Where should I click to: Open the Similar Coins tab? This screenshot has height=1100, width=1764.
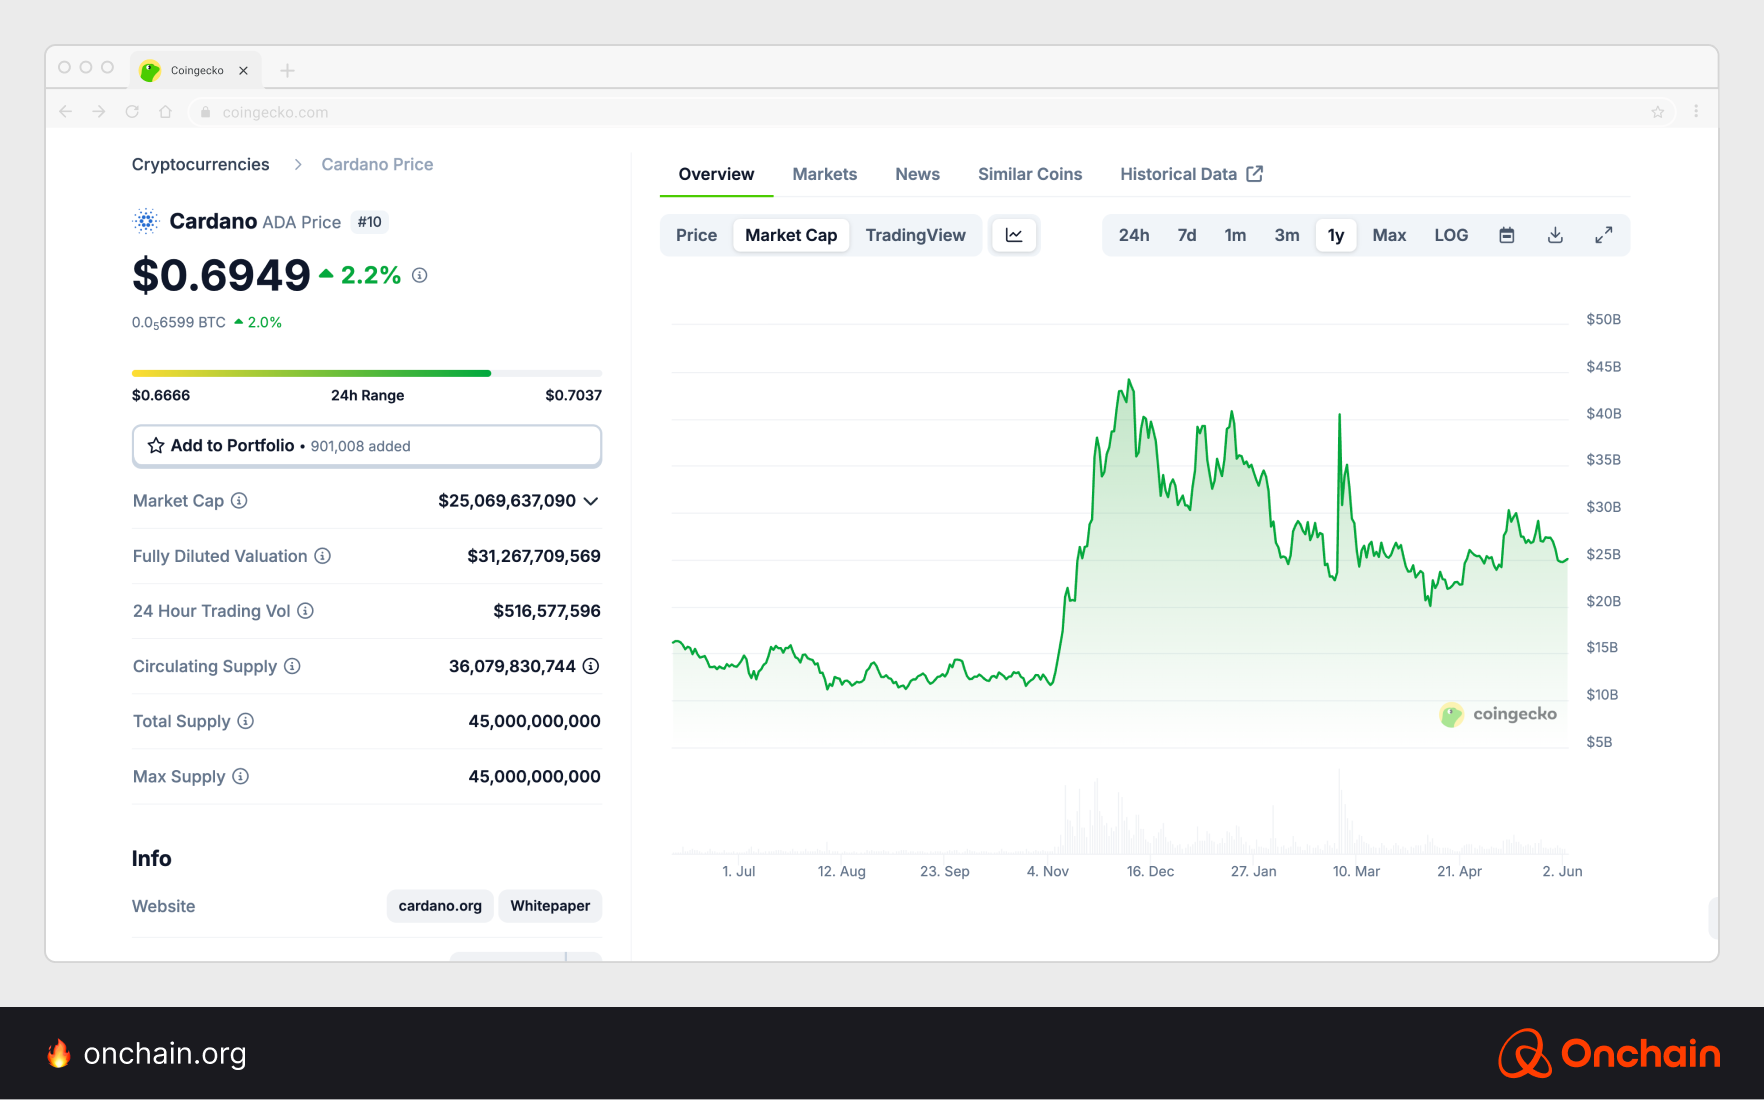1030,174
